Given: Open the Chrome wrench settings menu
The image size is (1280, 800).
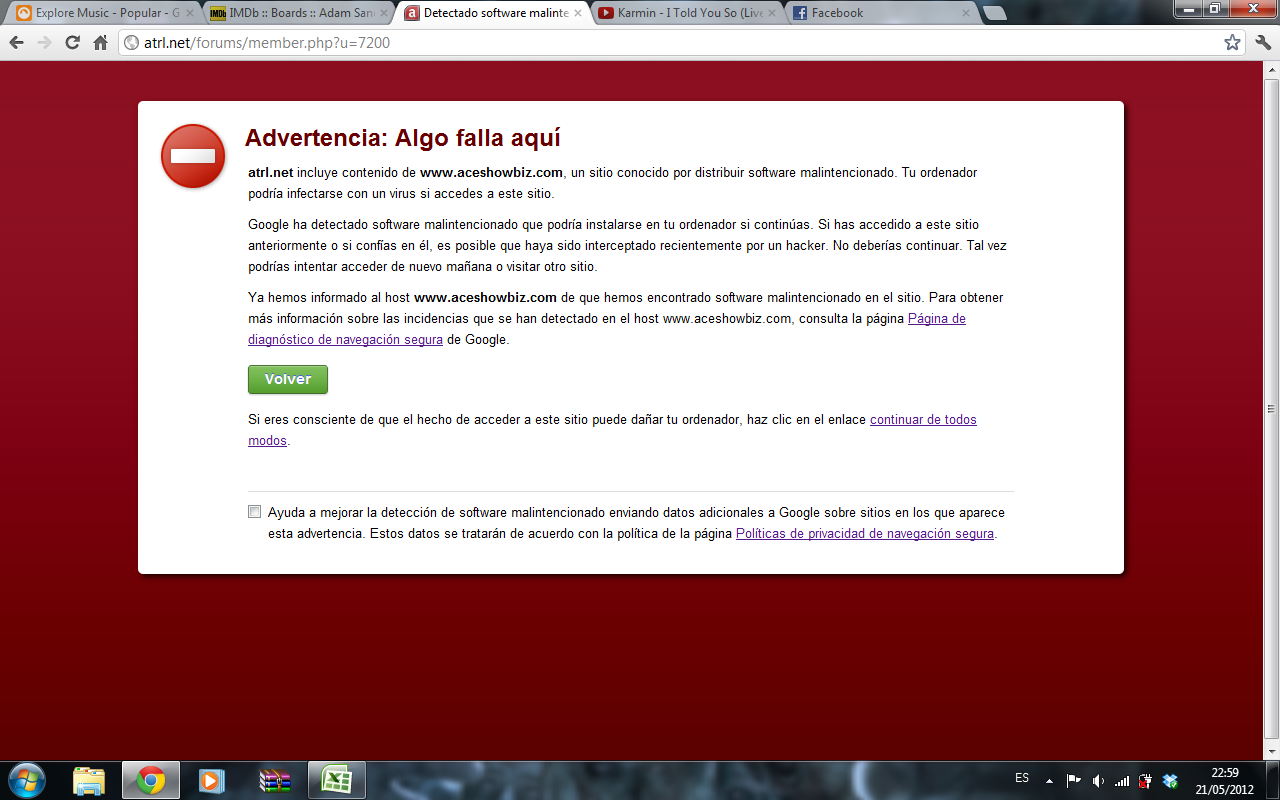Looking at the screenshot, I should pos(1262,43).
